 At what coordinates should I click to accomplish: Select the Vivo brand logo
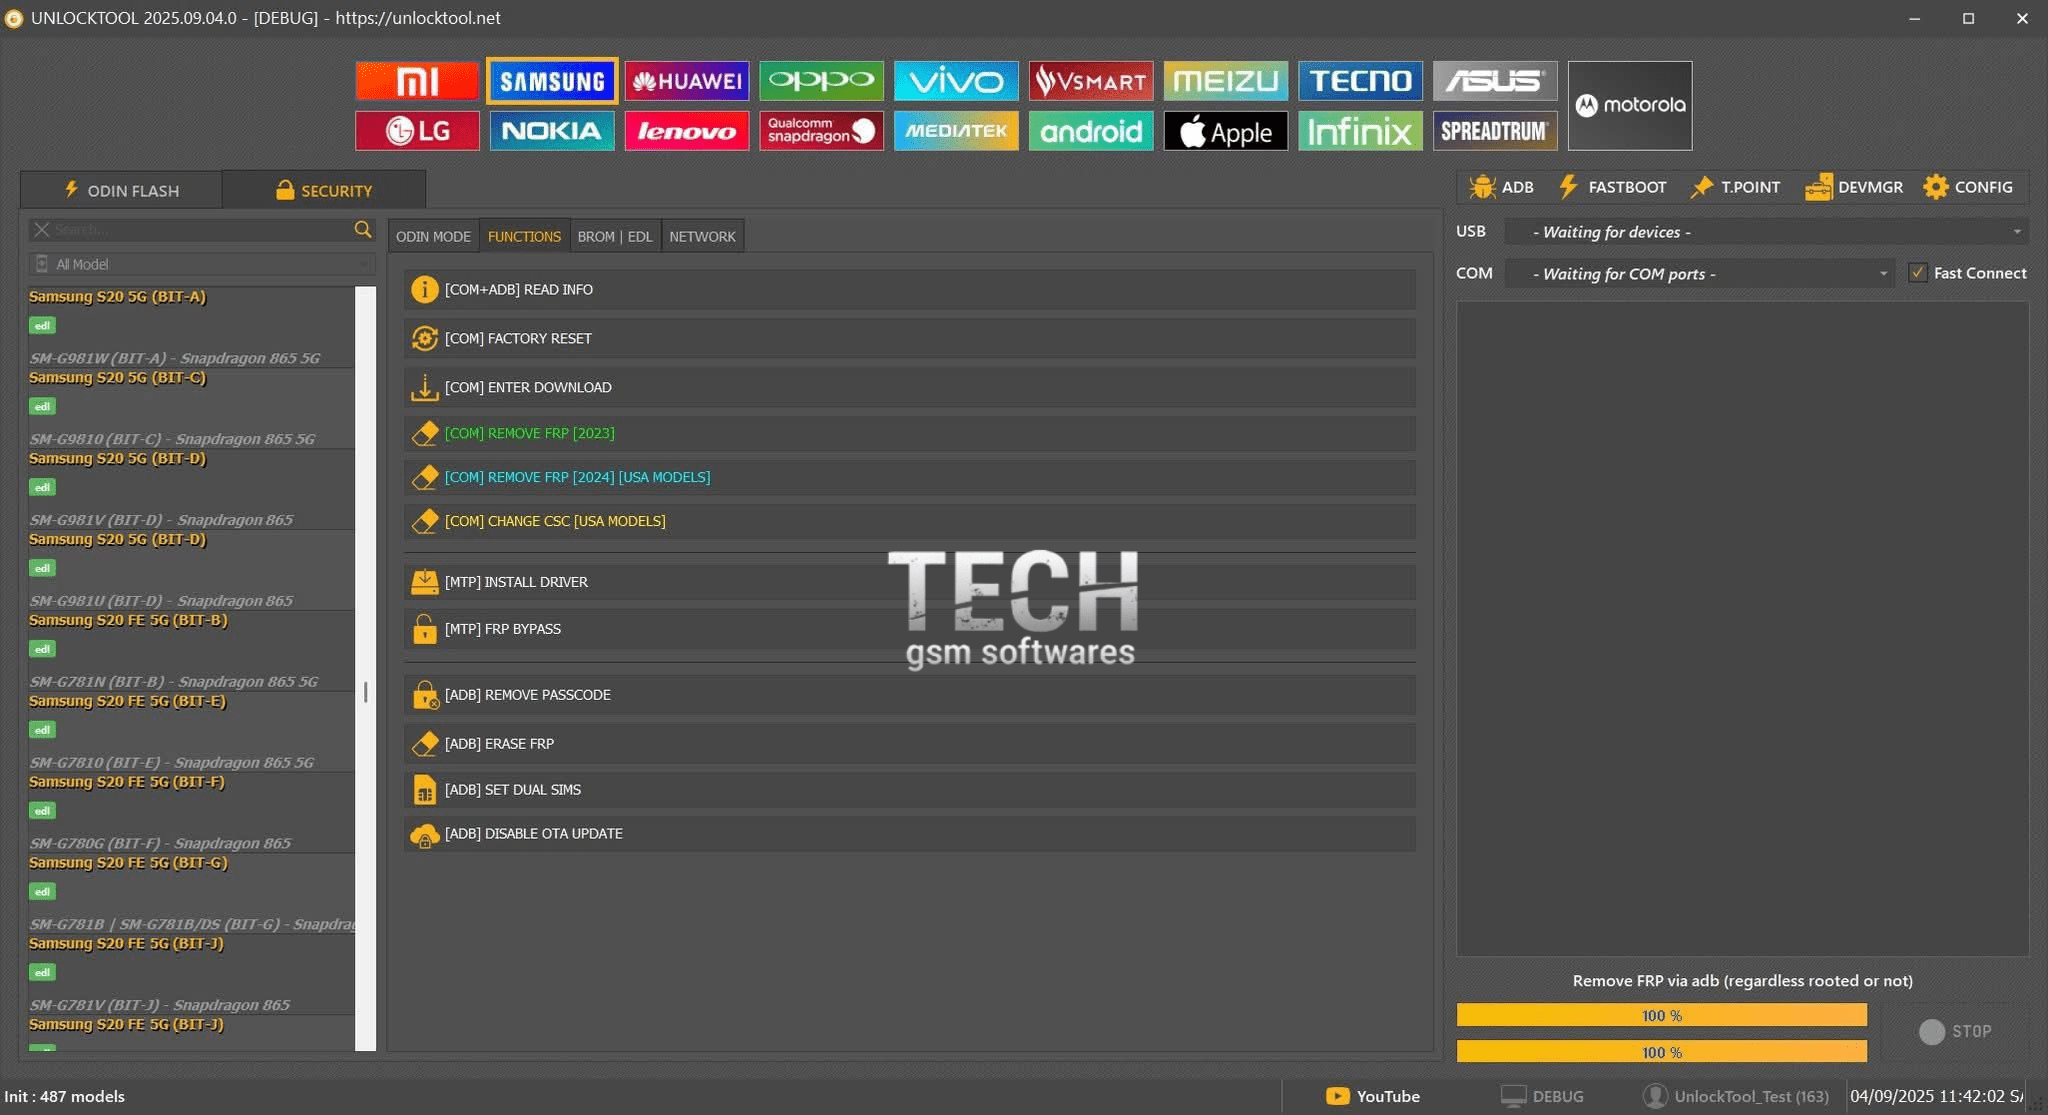point(956,81)
